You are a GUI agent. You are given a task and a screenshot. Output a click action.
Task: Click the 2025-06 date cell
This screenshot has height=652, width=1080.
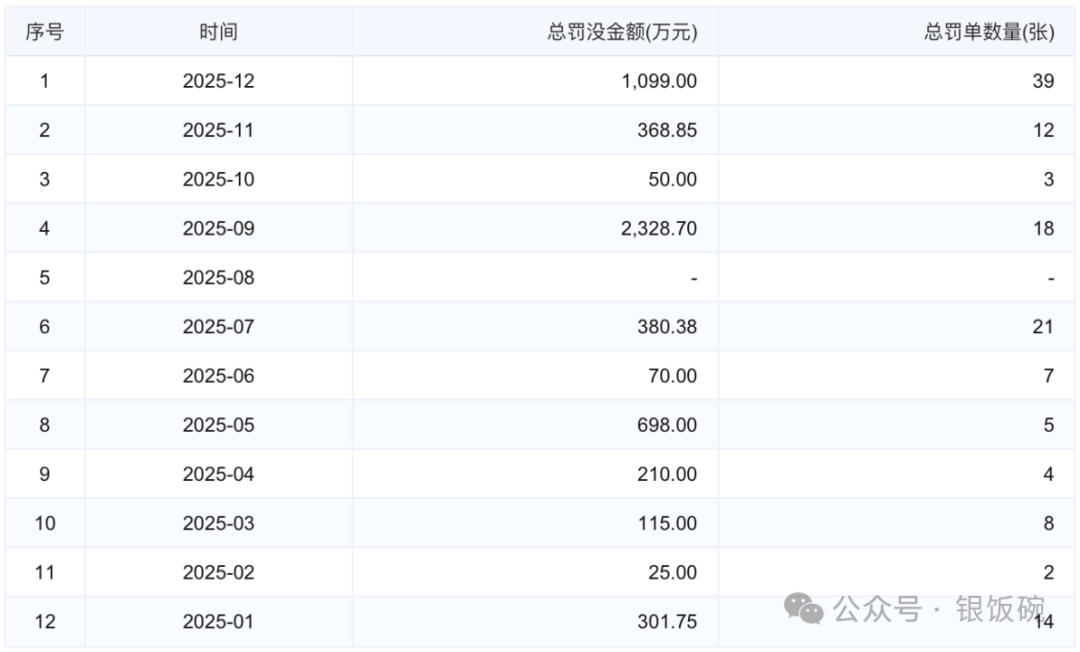(x=218, y=375)
